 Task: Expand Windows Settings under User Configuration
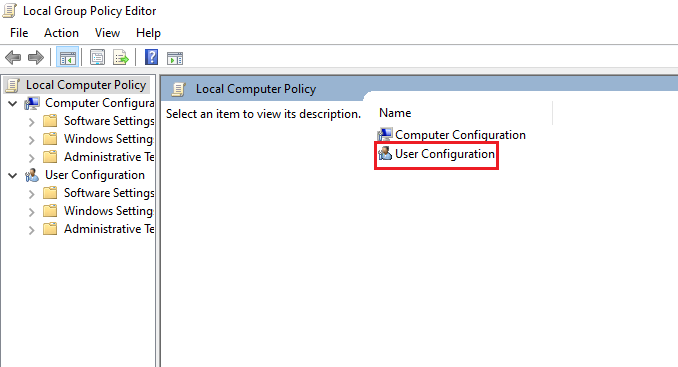[32, 211]
